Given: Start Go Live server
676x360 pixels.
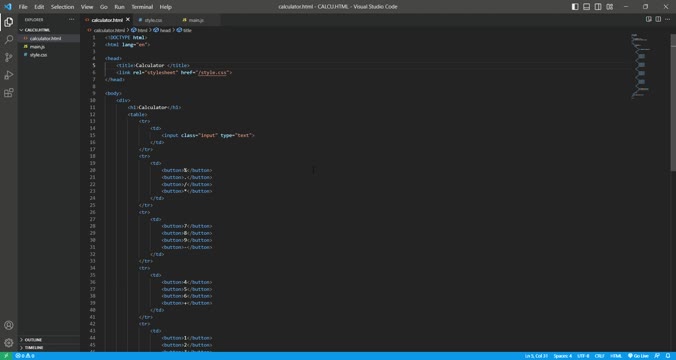Looking at the screenshot, I should click(638, 356).
